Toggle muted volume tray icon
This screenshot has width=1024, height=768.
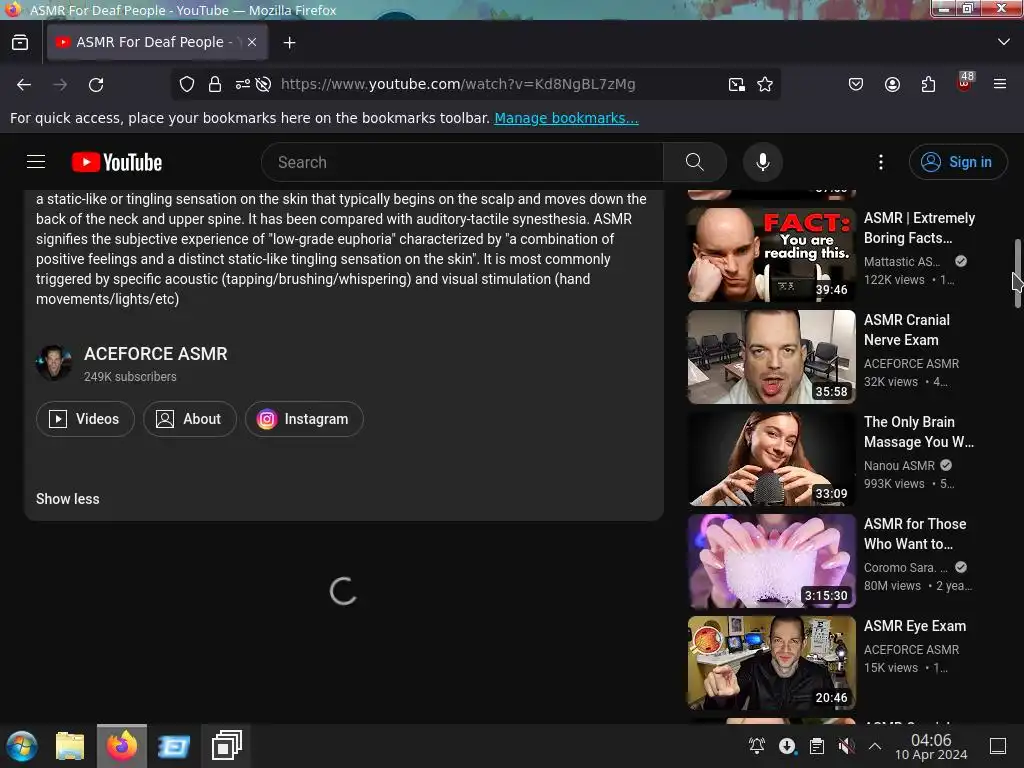tap(846, 746)
